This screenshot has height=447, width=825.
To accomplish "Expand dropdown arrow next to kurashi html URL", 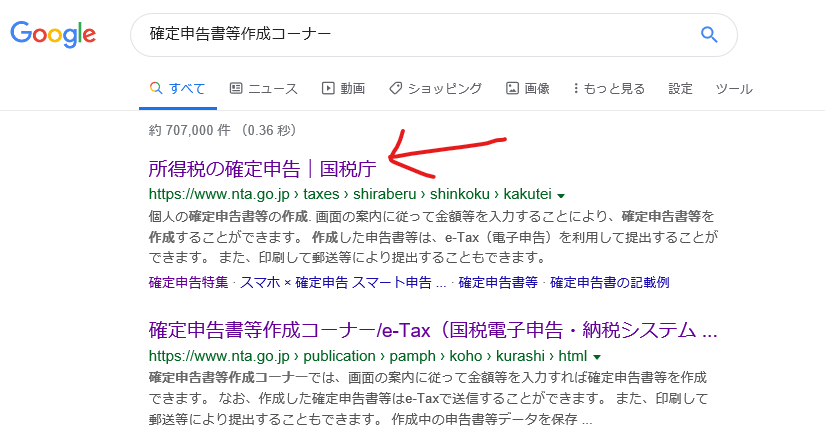I will 597,357.
